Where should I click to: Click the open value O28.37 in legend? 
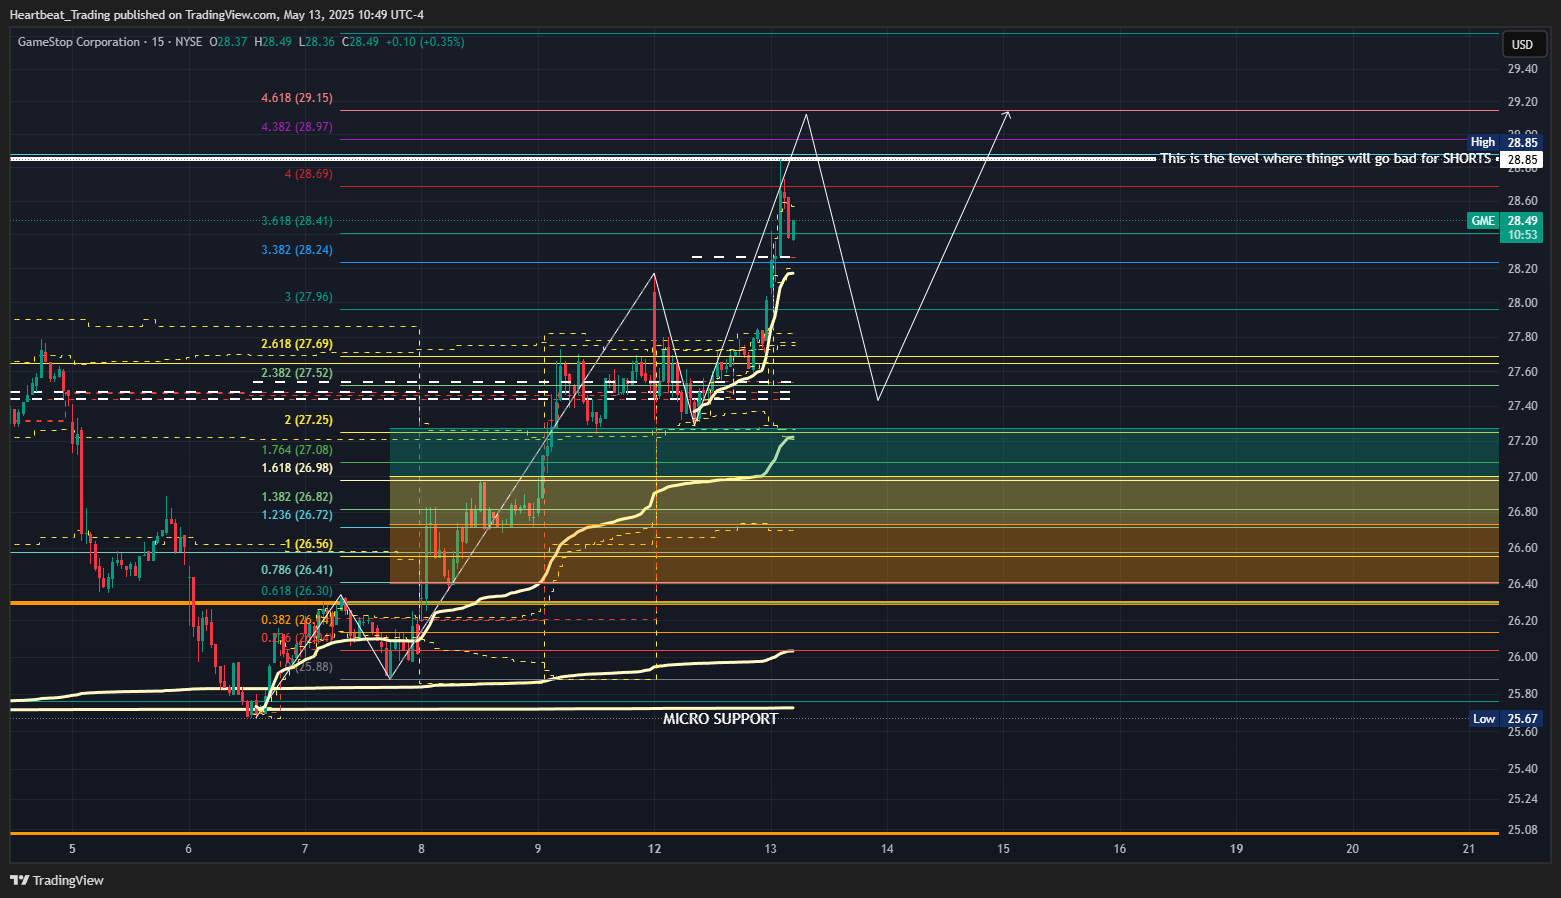(229, 42)
